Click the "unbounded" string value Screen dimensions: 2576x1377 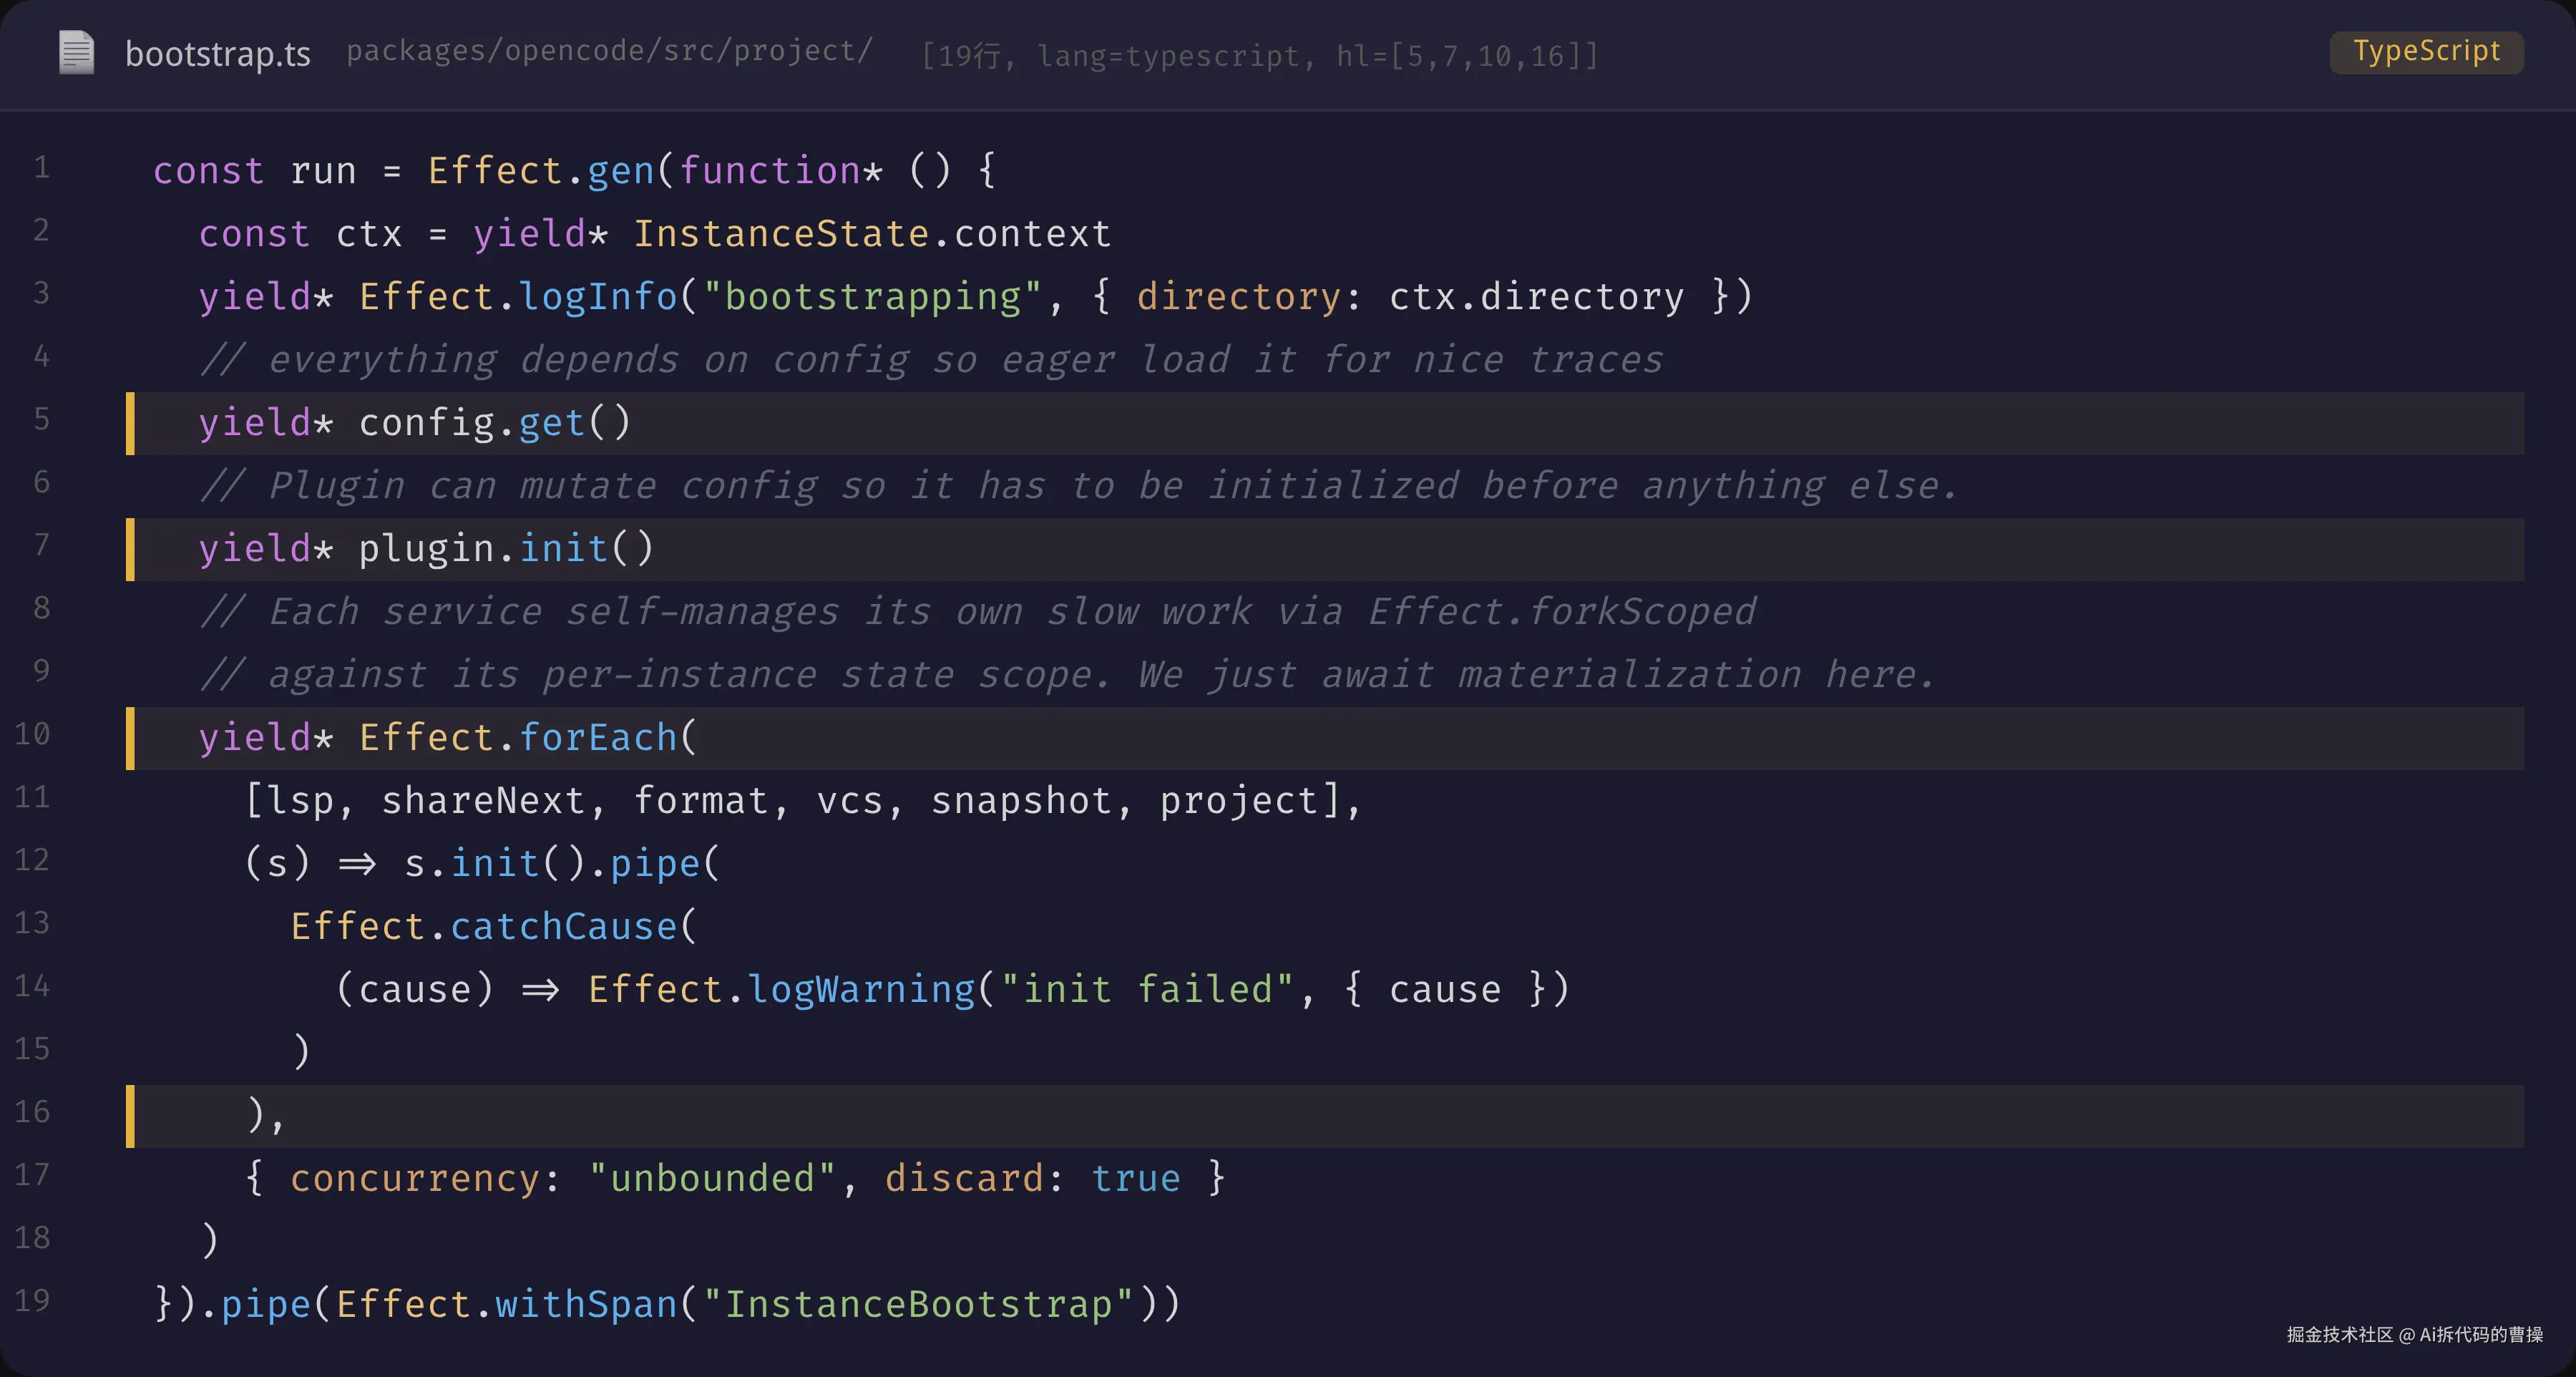pyautogui.click(x=712, y=1179)
